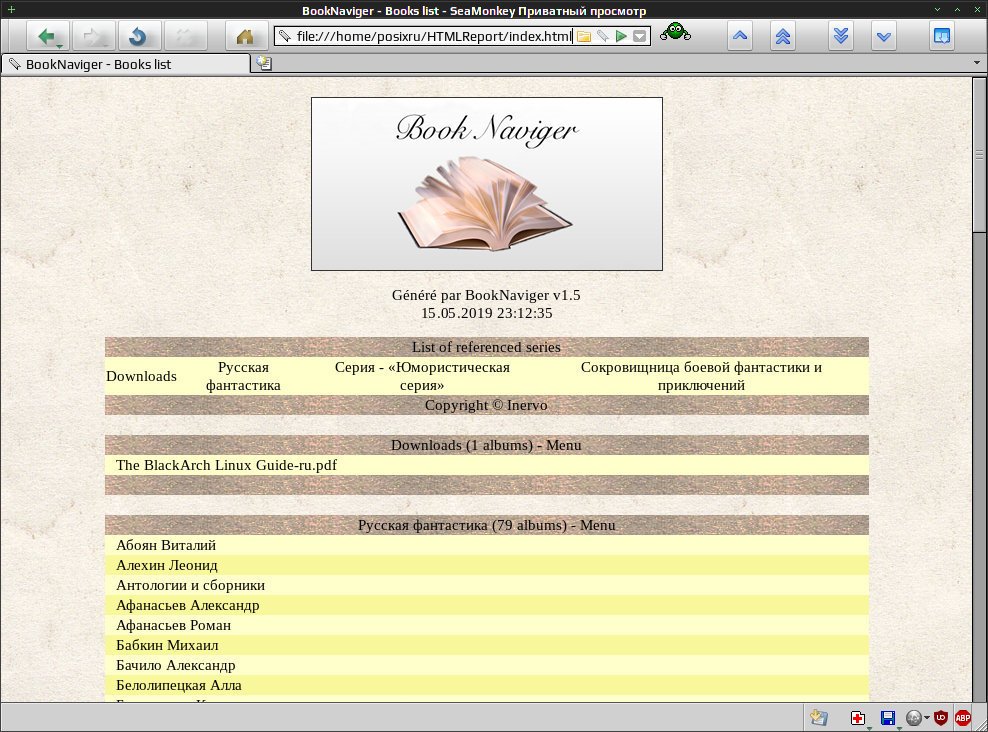The image size is (988, 732).
Task: Open Сокровищница боевой фантастики и приключений link
Action: pos(701,376)
